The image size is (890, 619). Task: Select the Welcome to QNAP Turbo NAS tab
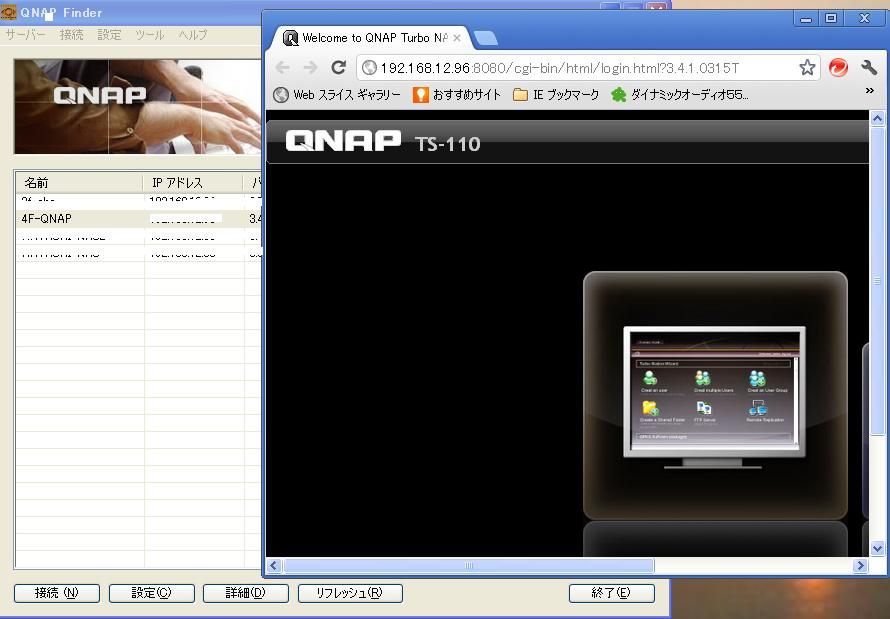click(372, 38)
